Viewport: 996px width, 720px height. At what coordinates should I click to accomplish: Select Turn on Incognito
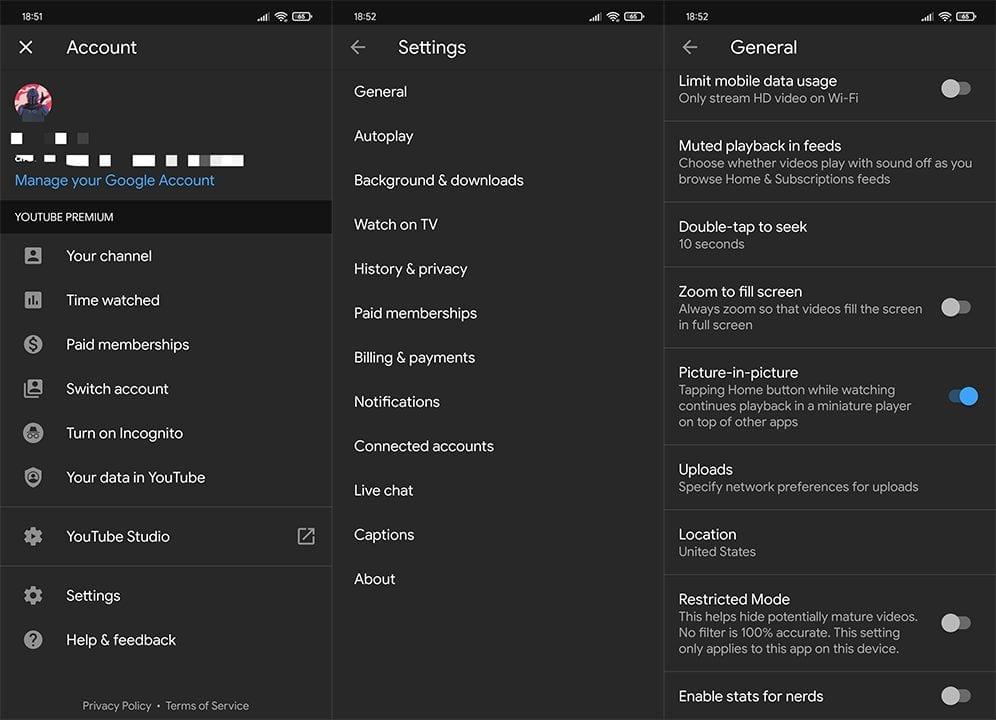coord(166,433)
